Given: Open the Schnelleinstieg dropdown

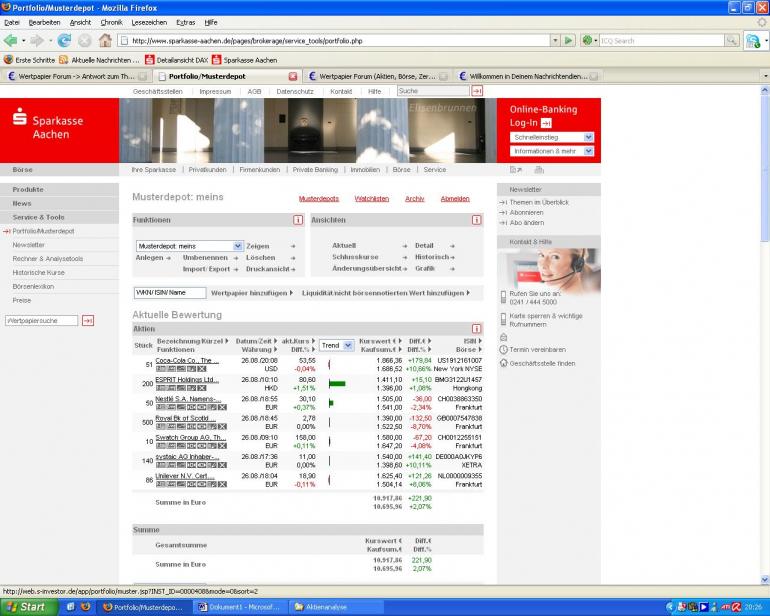Looking at the screenshot, I should (x=552, y=137).
